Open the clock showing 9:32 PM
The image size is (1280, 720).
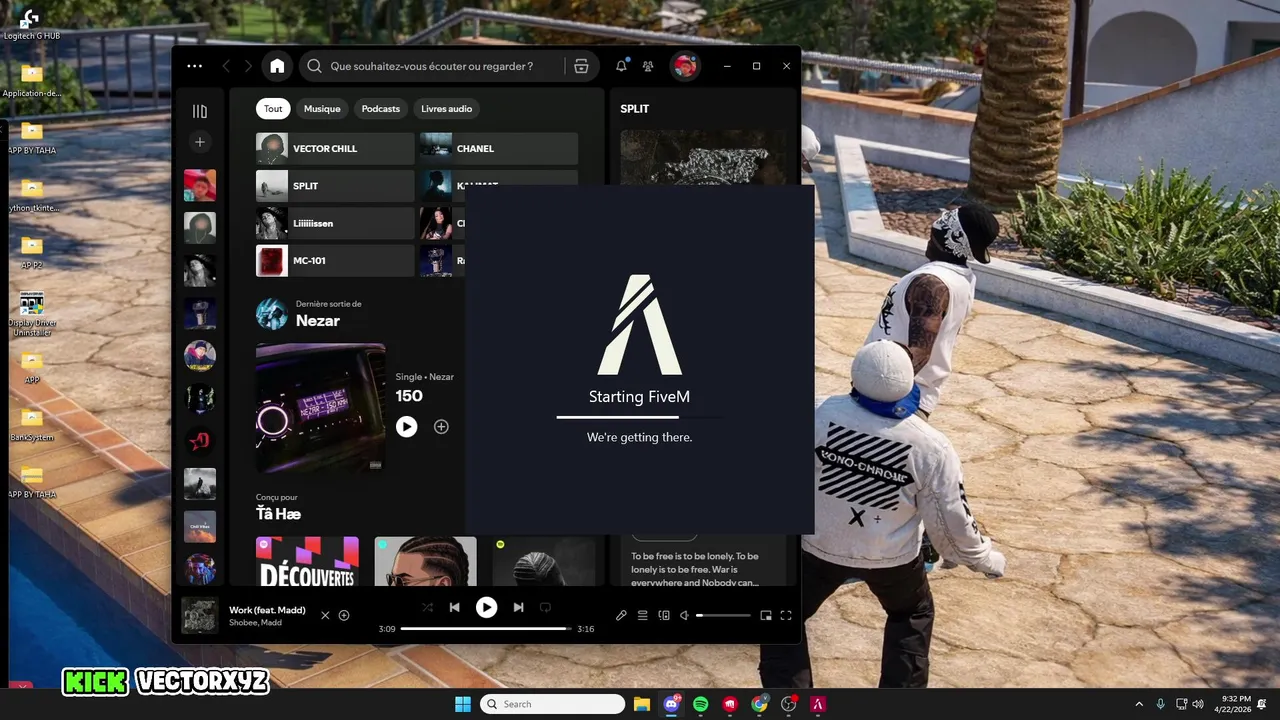[x=1235, y=704]
